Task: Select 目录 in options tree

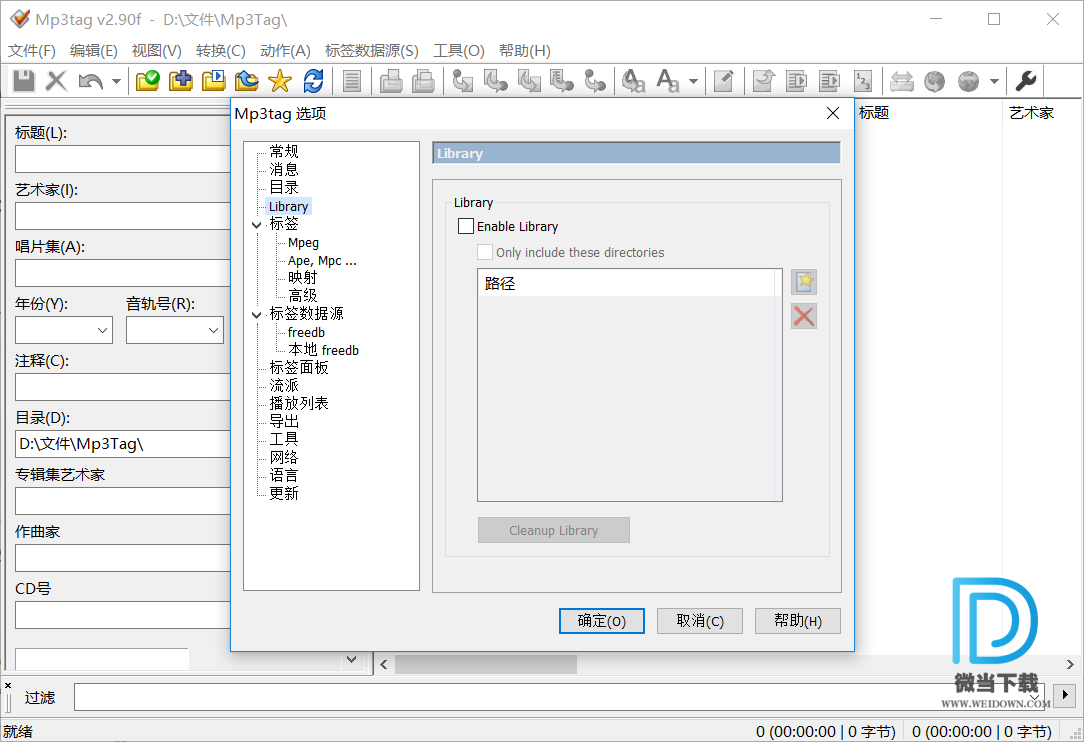Action: [284, 187]
